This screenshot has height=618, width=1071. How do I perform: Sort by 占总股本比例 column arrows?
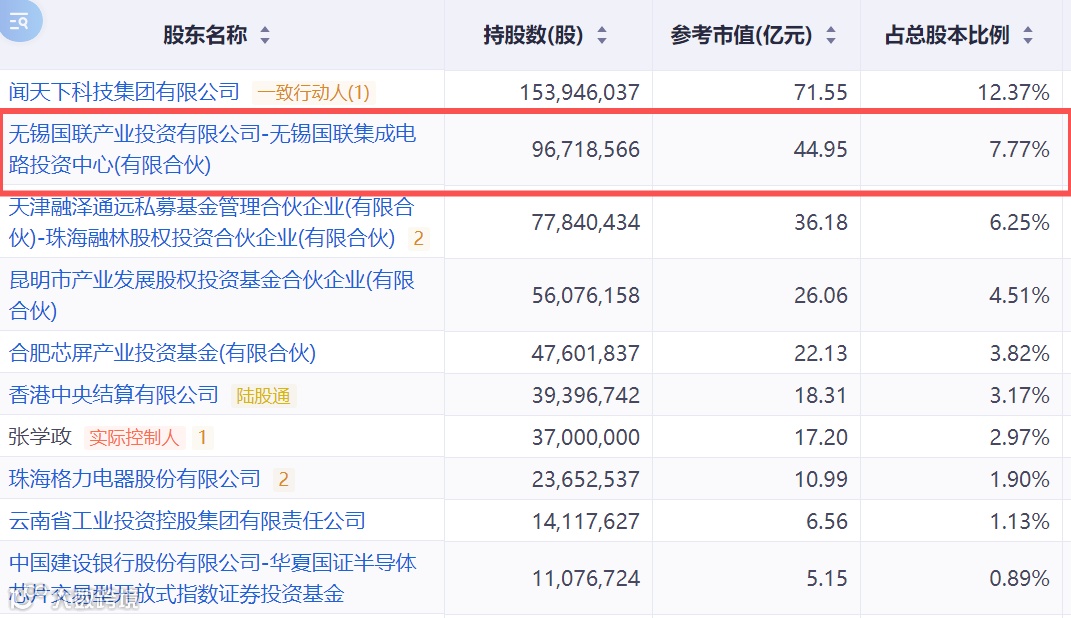pos(1028,36)
